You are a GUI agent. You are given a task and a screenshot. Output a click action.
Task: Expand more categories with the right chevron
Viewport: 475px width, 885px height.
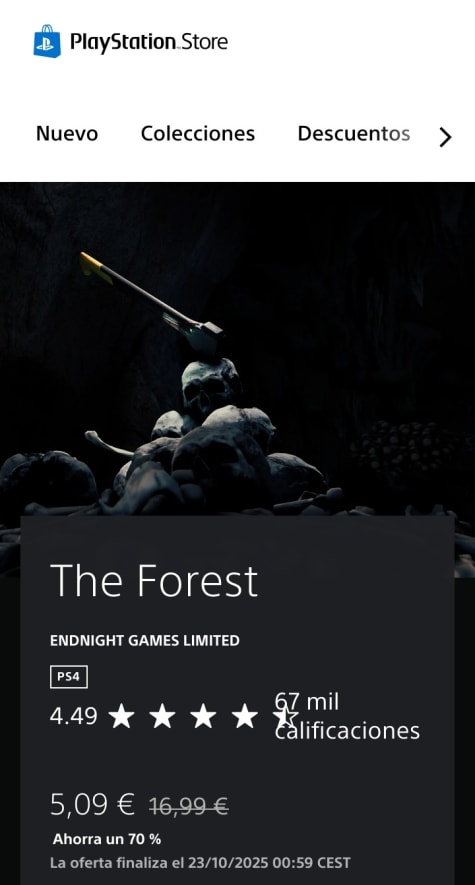click(x=445, y=137)
